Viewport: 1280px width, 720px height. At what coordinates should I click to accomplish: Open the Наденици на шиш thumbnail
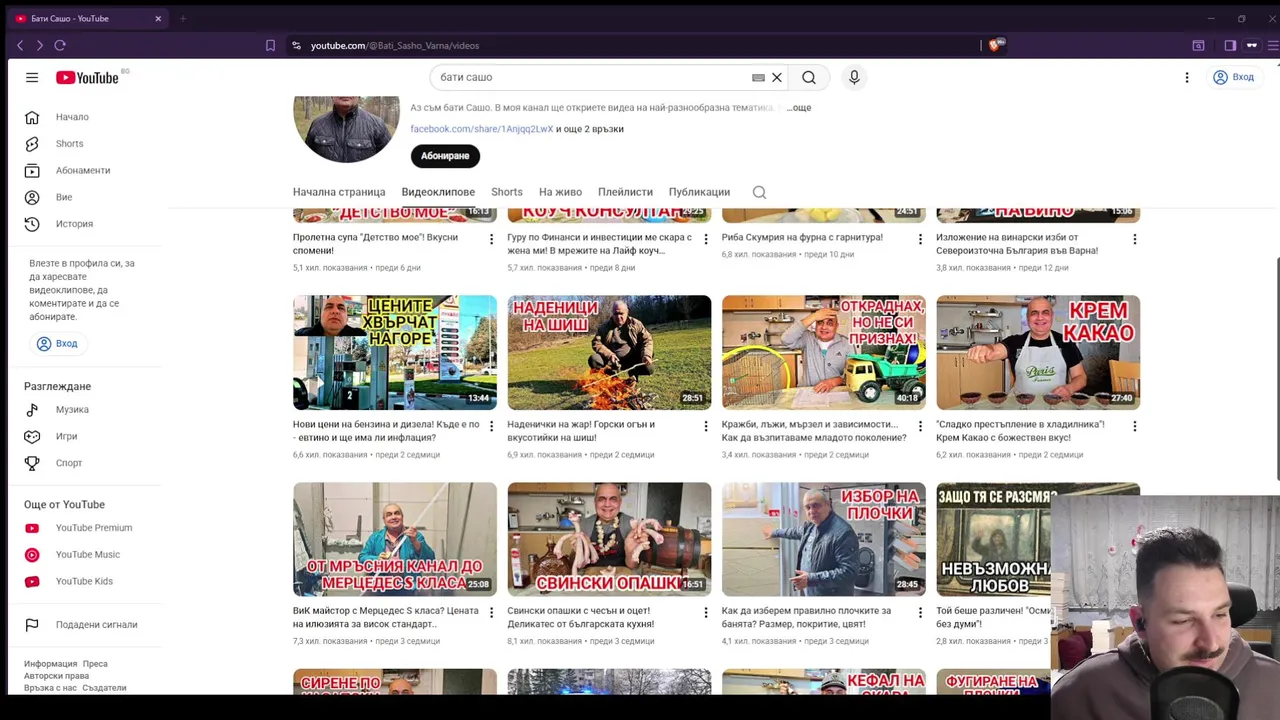609,352
